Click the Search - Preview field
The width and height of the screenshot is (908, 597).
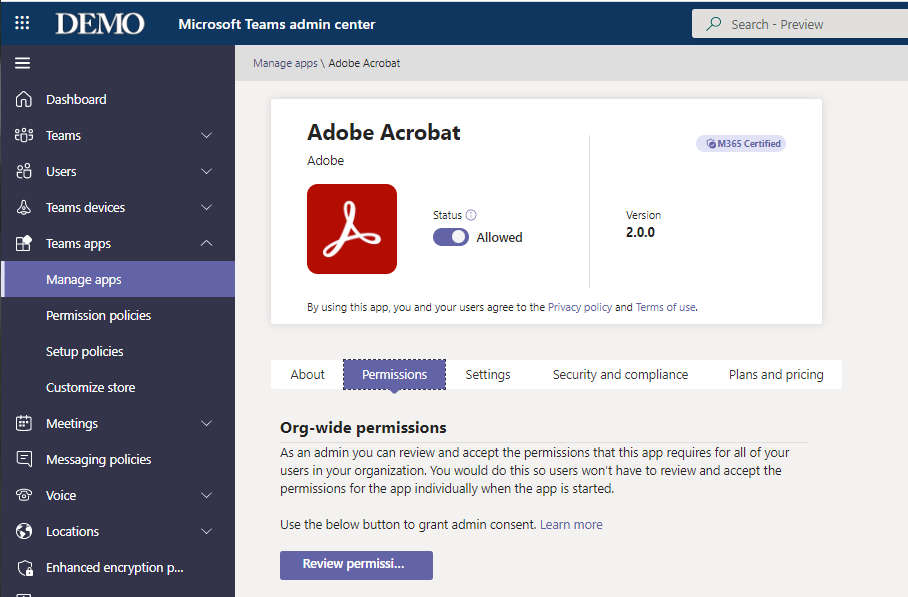(800, 24)
